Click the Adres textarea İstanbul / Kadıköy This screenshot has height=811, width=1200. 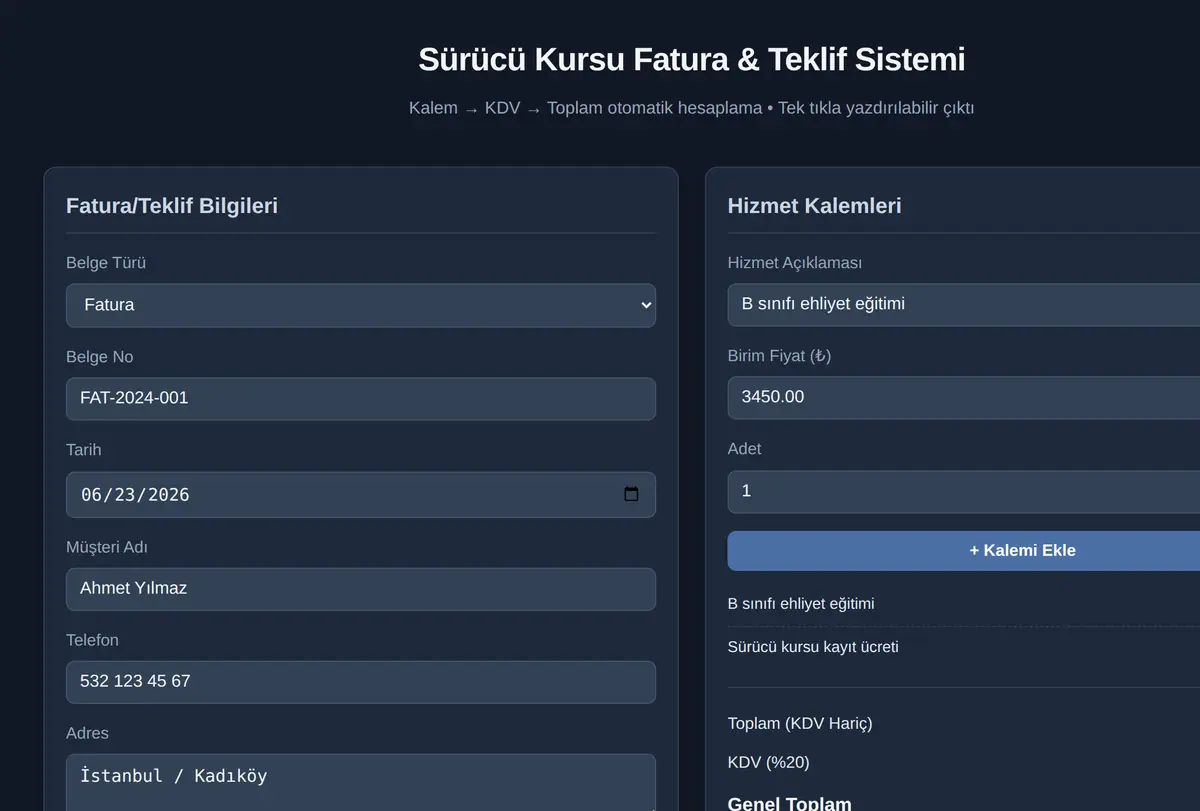tap(361, 782)
